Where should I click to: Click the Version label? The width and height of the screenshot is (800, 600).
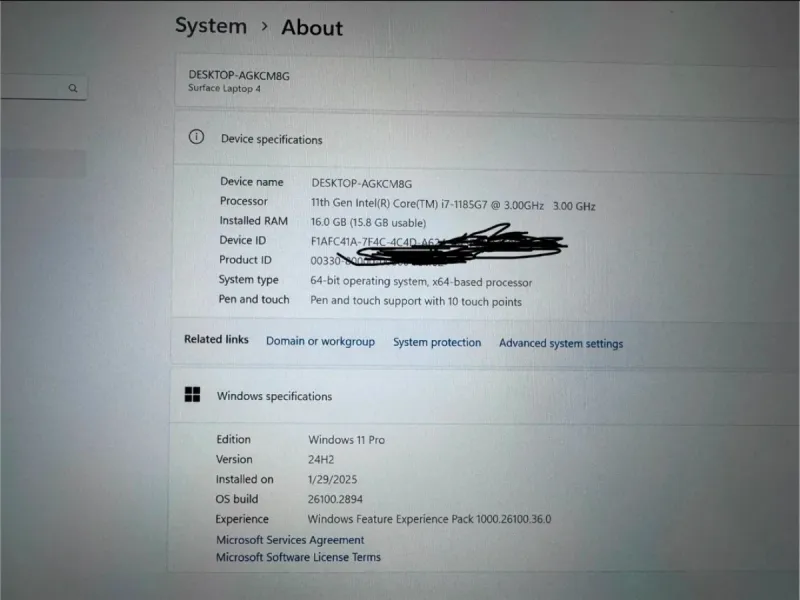[x=234, y=459]
